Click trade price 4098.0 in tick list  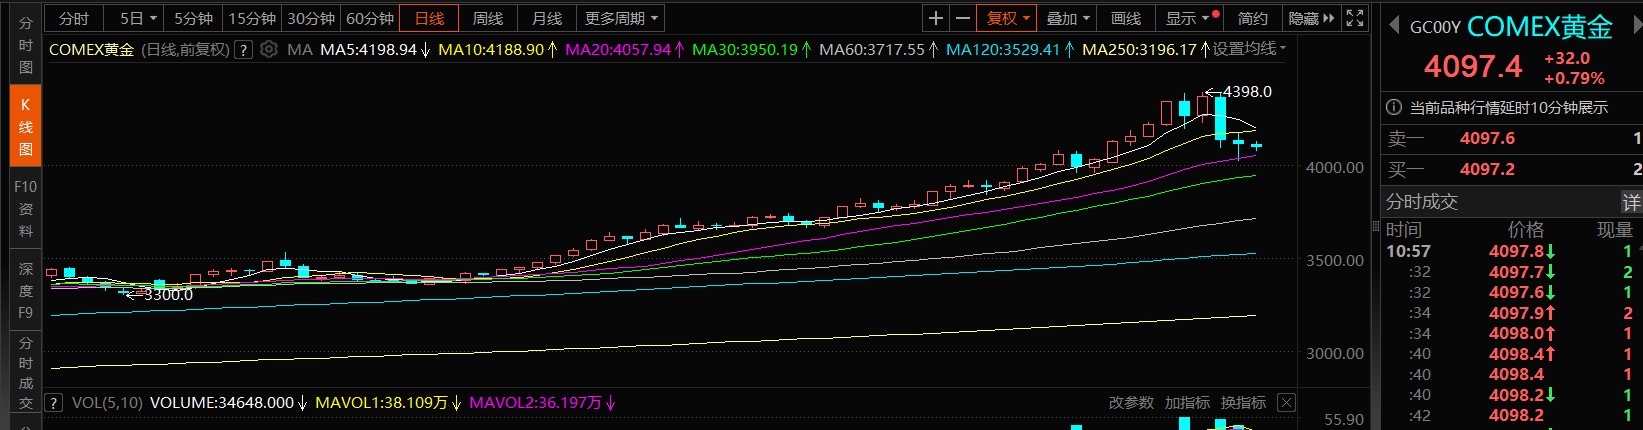coord(1516,334)
